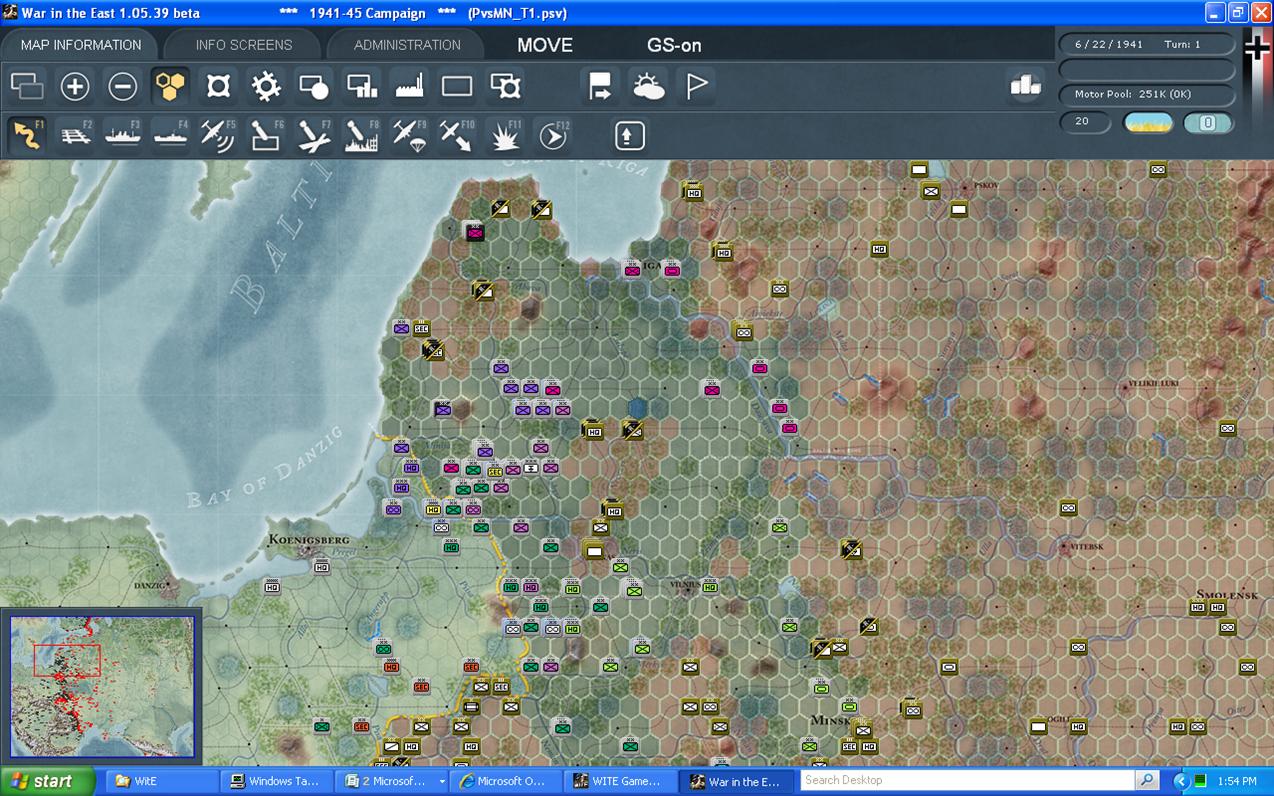Toggle the rectangle-with-gear overlay icon
1274x796 pixels.
point(505,86)
